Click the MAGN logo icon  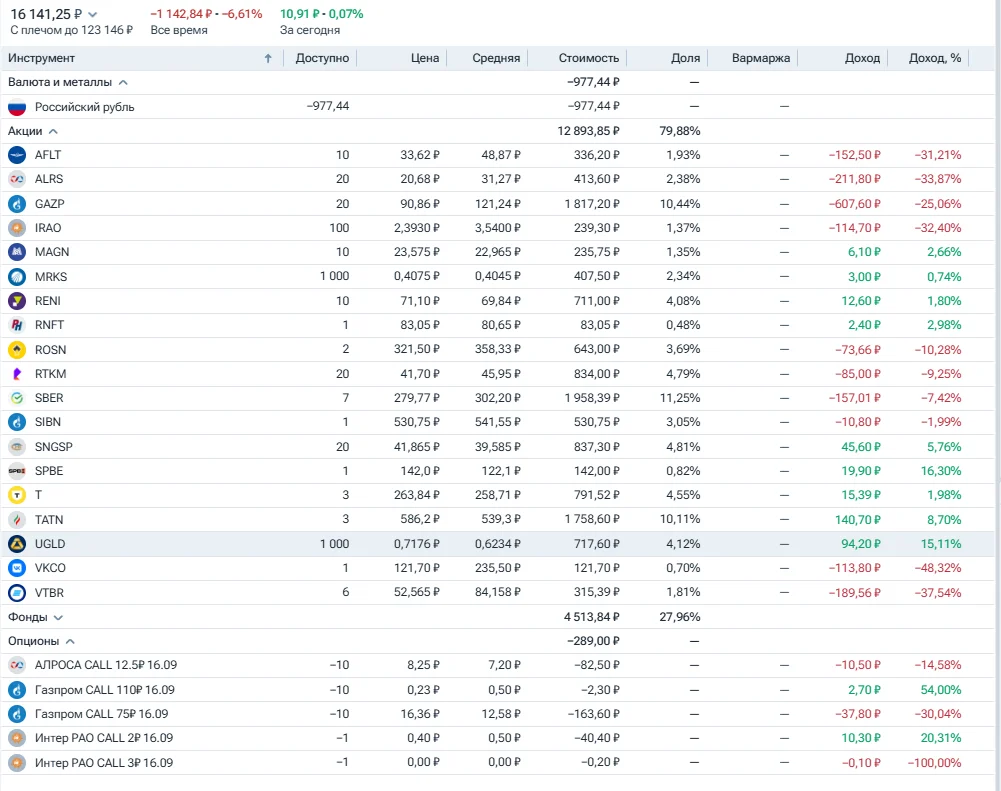pyautogui.click(x=17, y=252)
